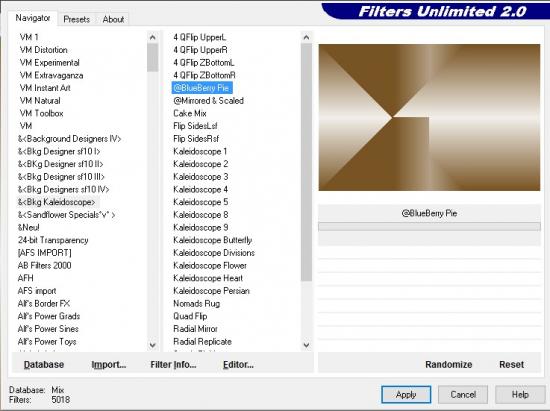Viewport: 550px width, 411px height.
Task: Click the filter list scrollbar thumb
Action: pos(306,162)
